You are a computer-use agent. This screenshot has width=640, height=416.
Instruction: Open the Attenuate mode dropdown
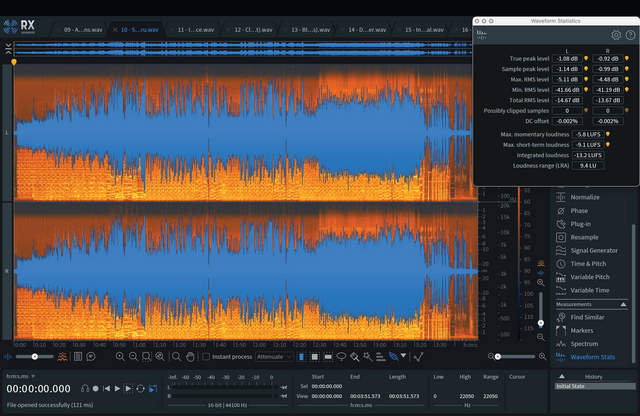tap(274, 356)
